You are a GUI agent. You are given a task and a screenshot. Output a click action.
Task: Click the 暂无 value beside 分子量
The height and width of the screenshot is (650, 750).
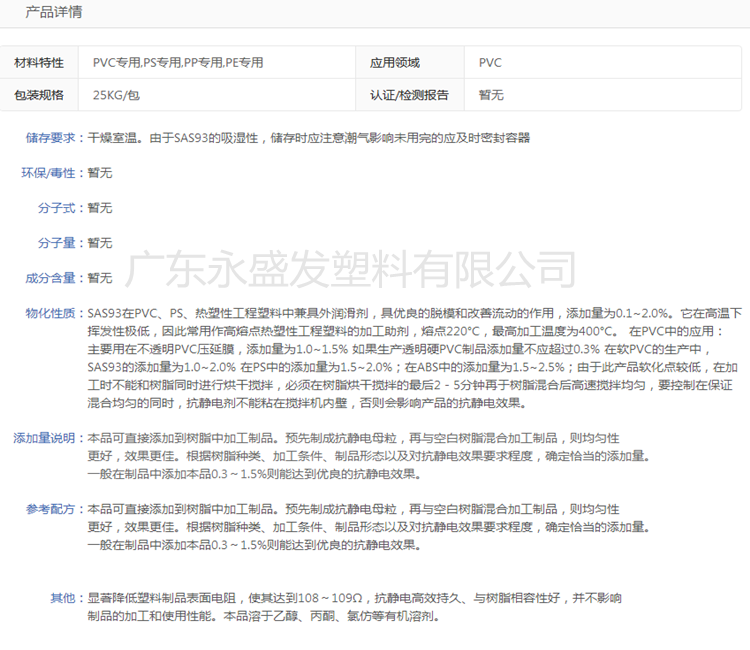point(100,243)
